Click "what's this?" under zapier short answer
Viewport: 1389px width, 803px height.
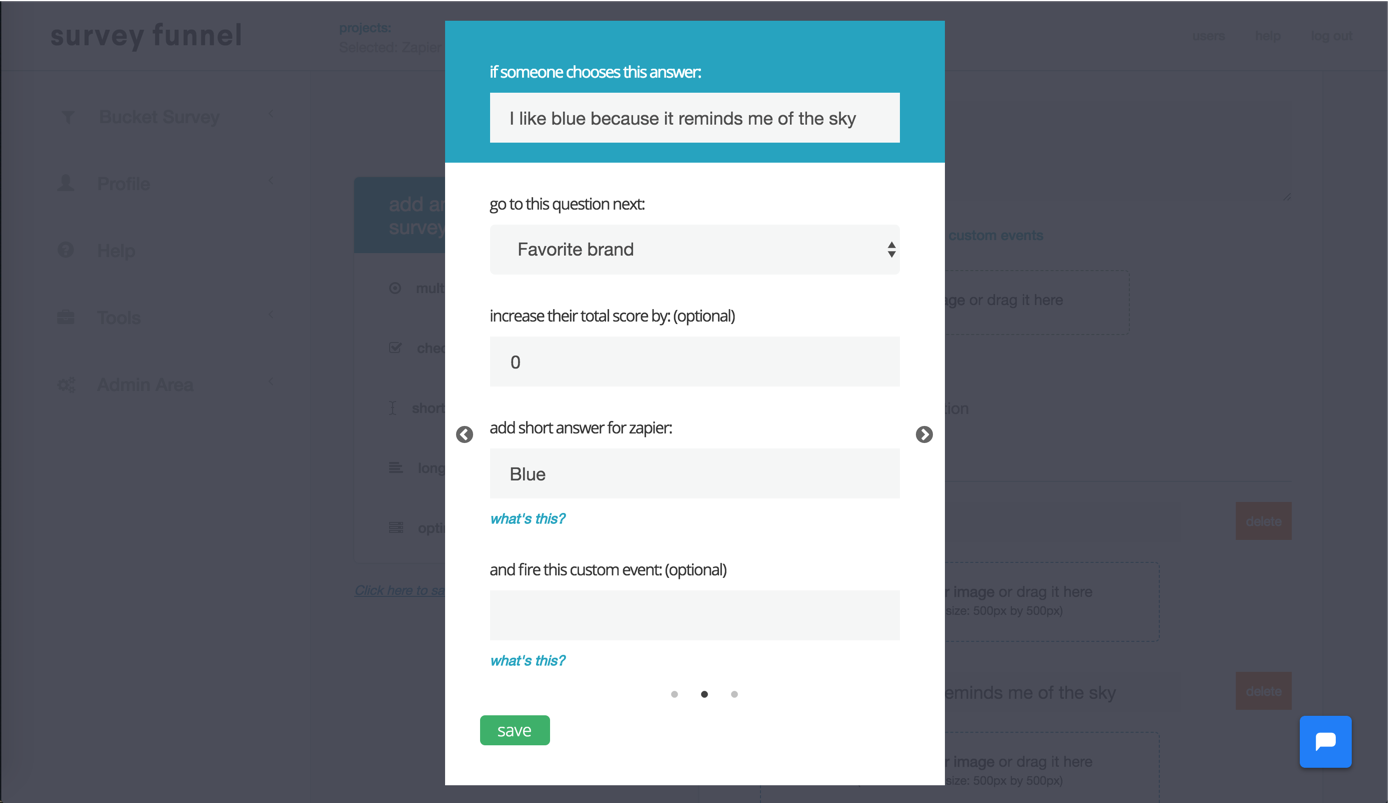[x=527, y=519]
